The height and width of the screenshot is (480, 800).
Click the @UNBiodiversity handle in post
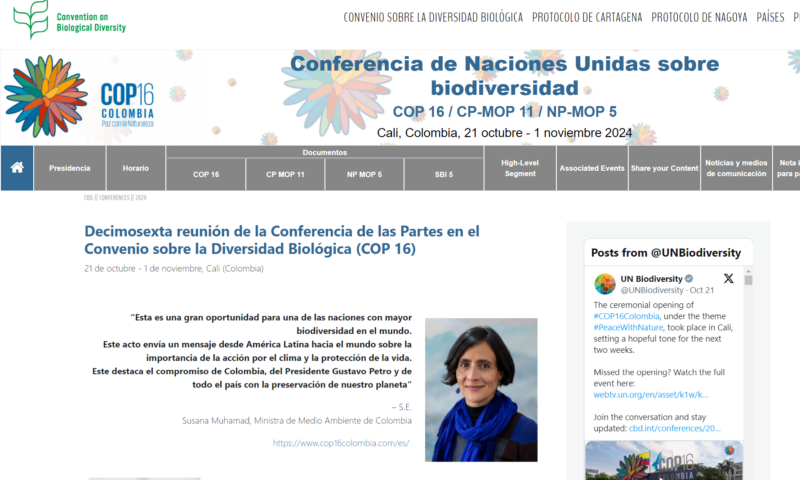pos(652,290)
